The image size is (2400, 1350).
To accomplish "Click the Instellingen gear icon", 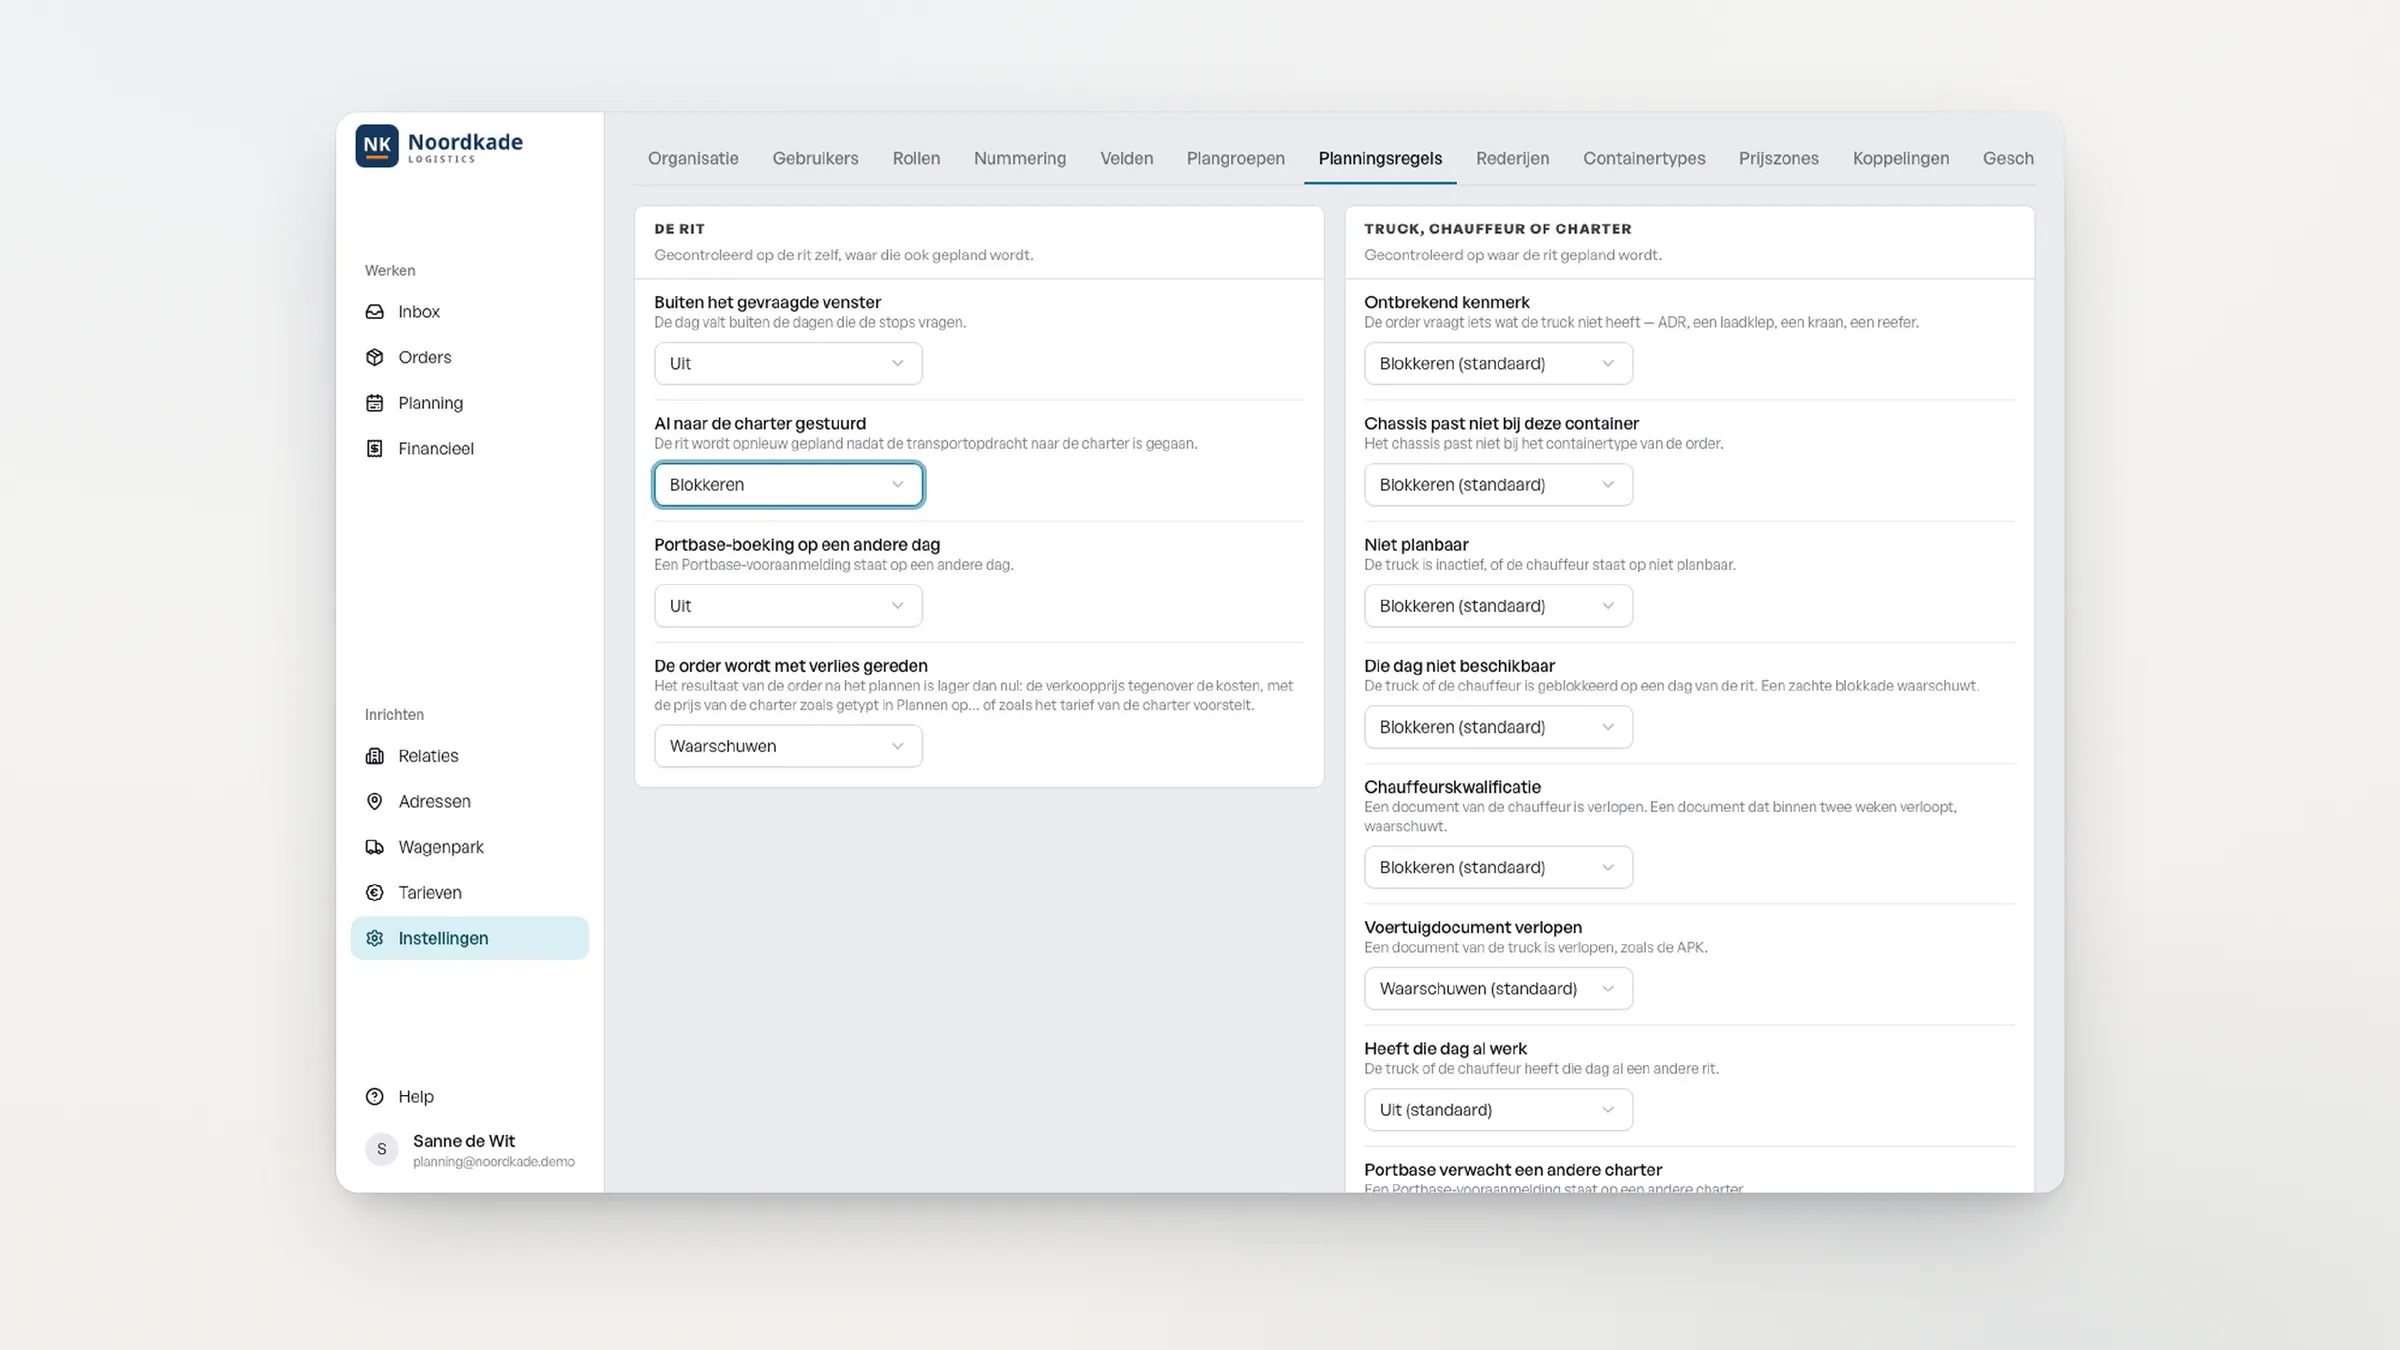I will [375, 938].
